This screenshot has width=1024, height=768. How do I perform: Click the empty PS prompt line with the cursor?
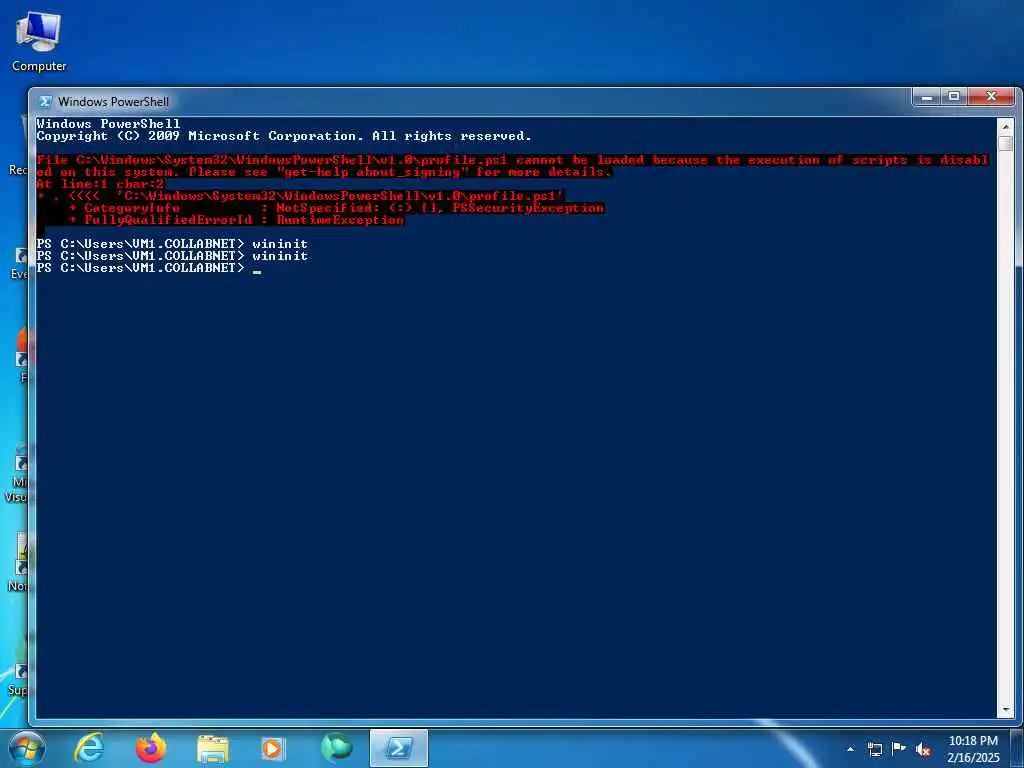[x=149, y=268]
